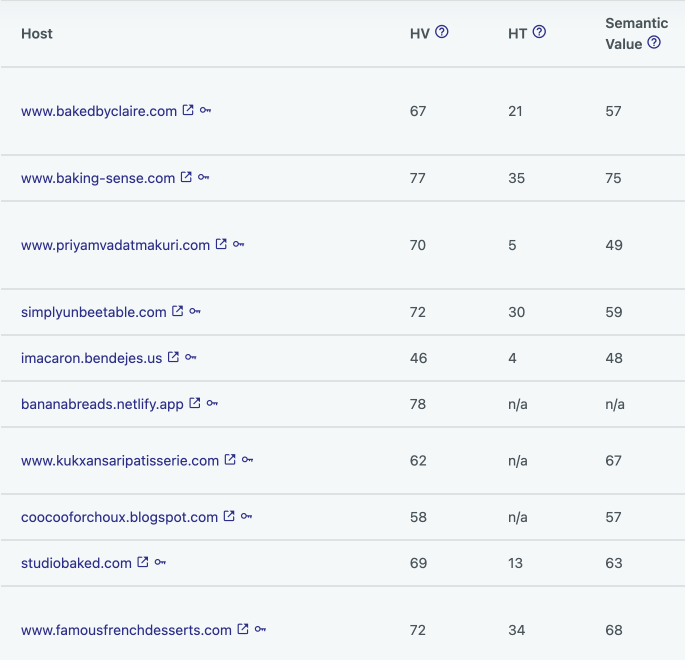Open external link icon for imacaron.bendejes.us
The width and height of the screenshot is (685, 660).
[173, 357]
